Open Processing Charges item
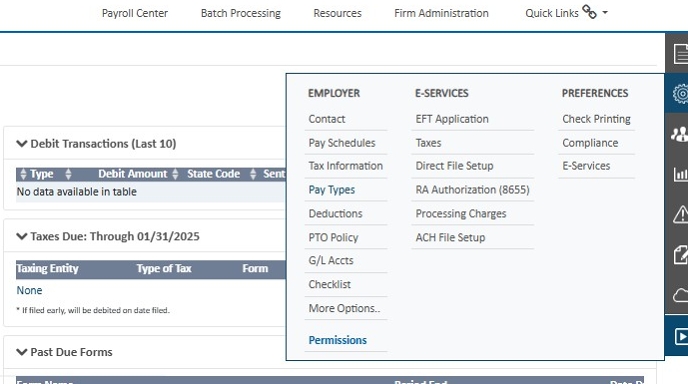Image resolution: width=688 pixels, height=384 pixels. 461,214
